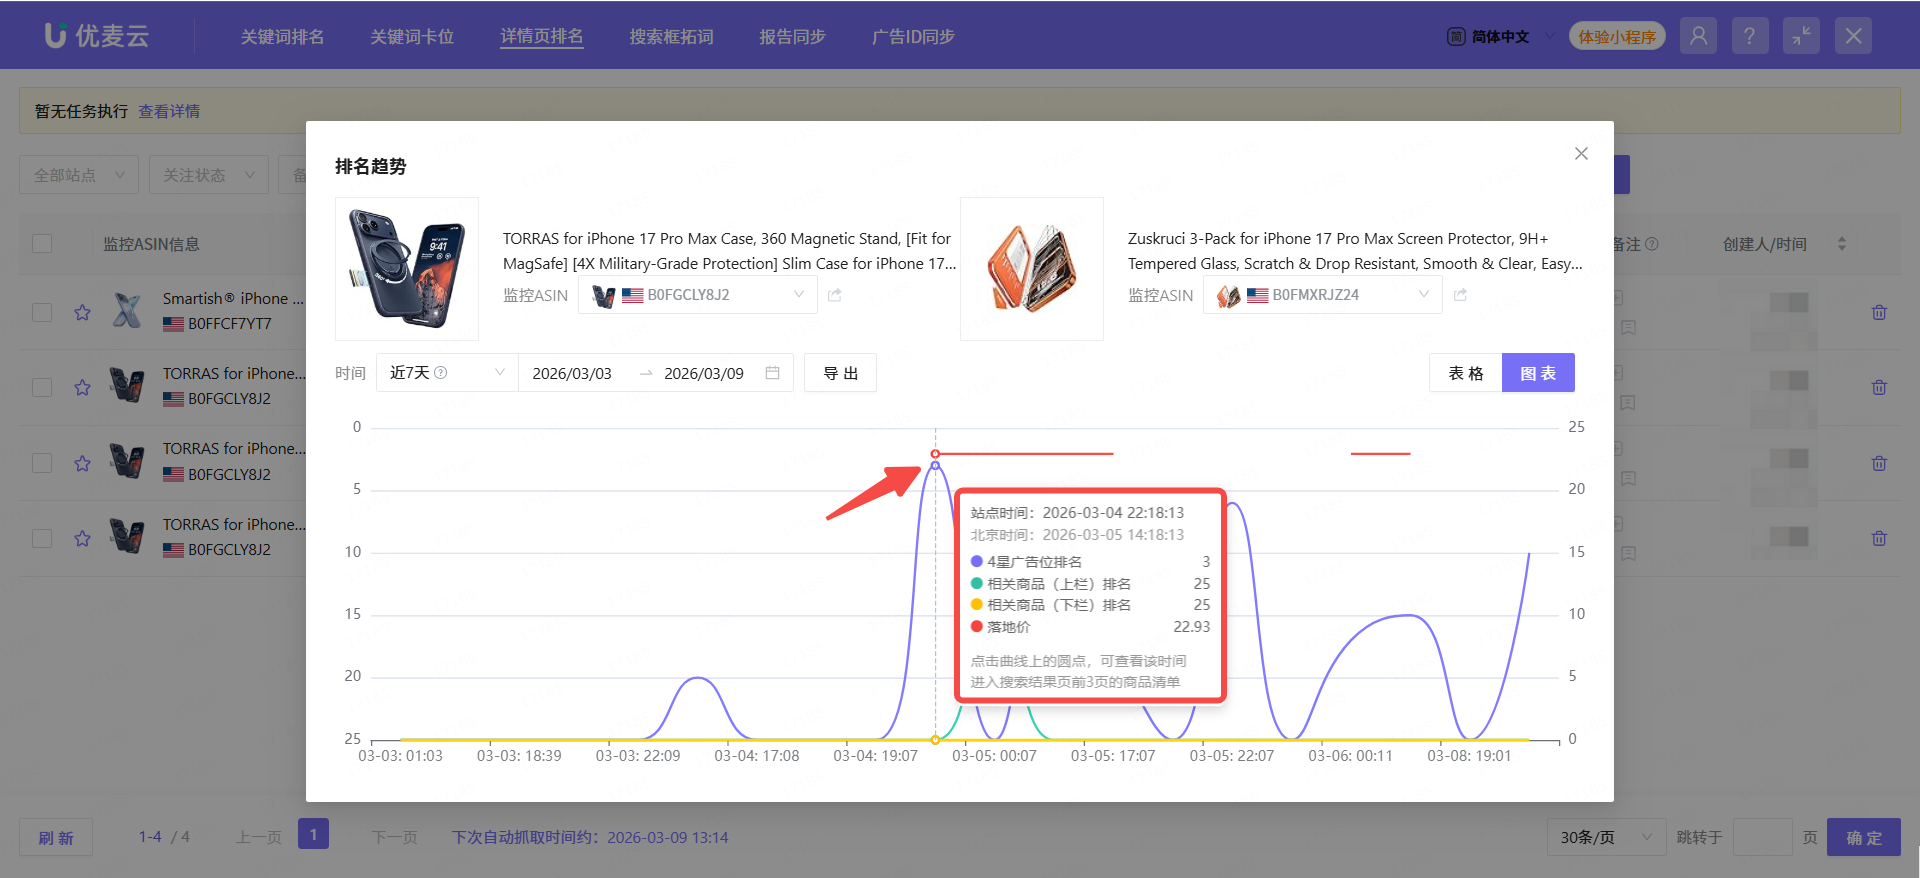Open the B0FMXRJZ24 monitored ASIN dropdown
Screen dimensions: 1920x878
click(1322, 295)
